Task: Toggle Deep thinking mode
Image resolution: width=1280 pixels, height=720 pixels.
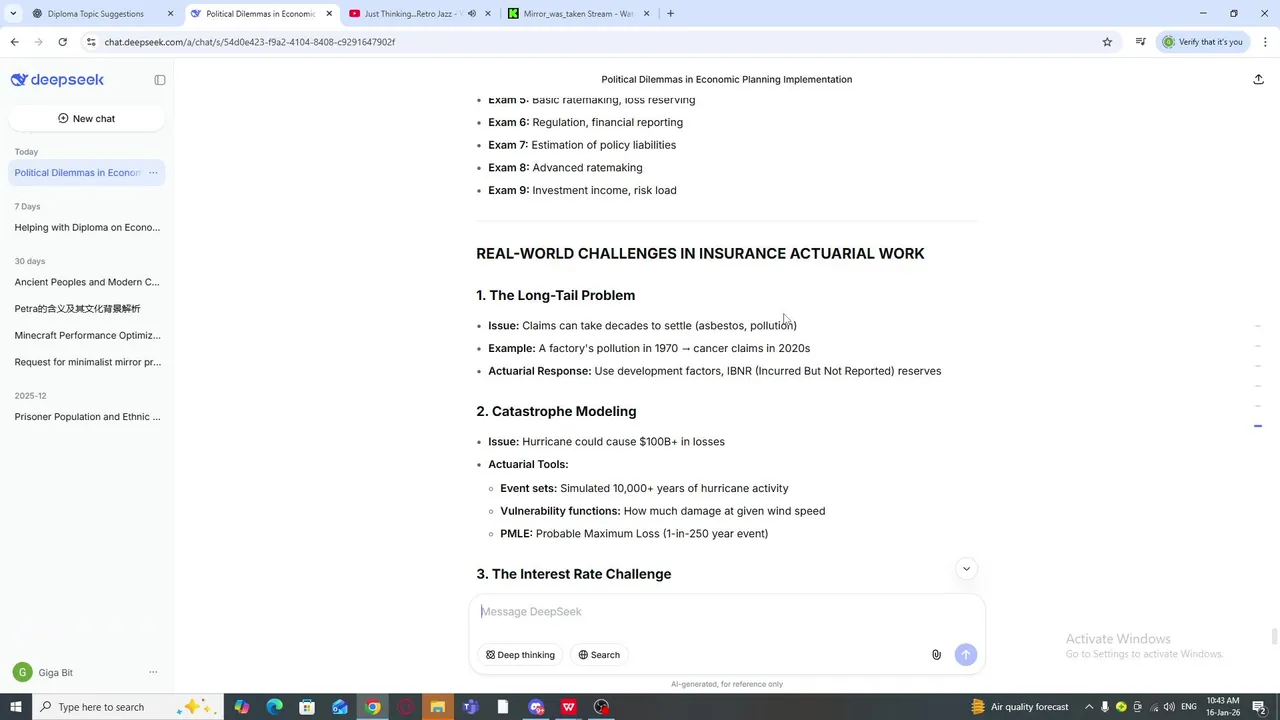Action: 520,655
